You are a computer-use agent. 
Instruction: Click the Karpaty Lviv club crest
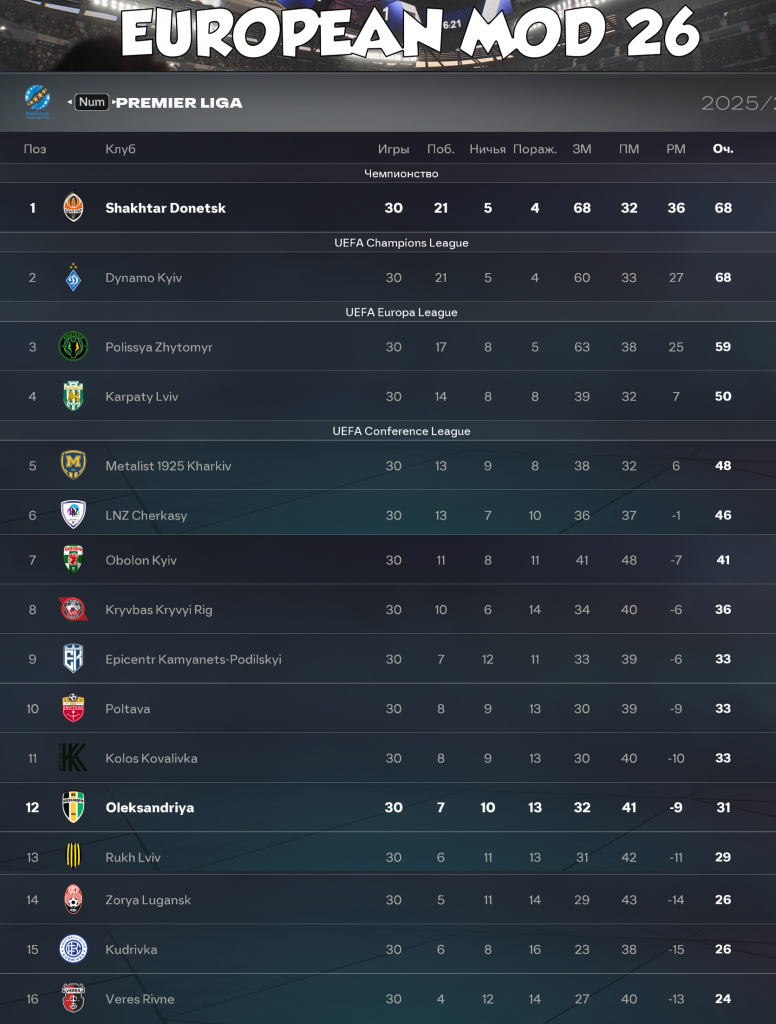pos(73,396)
